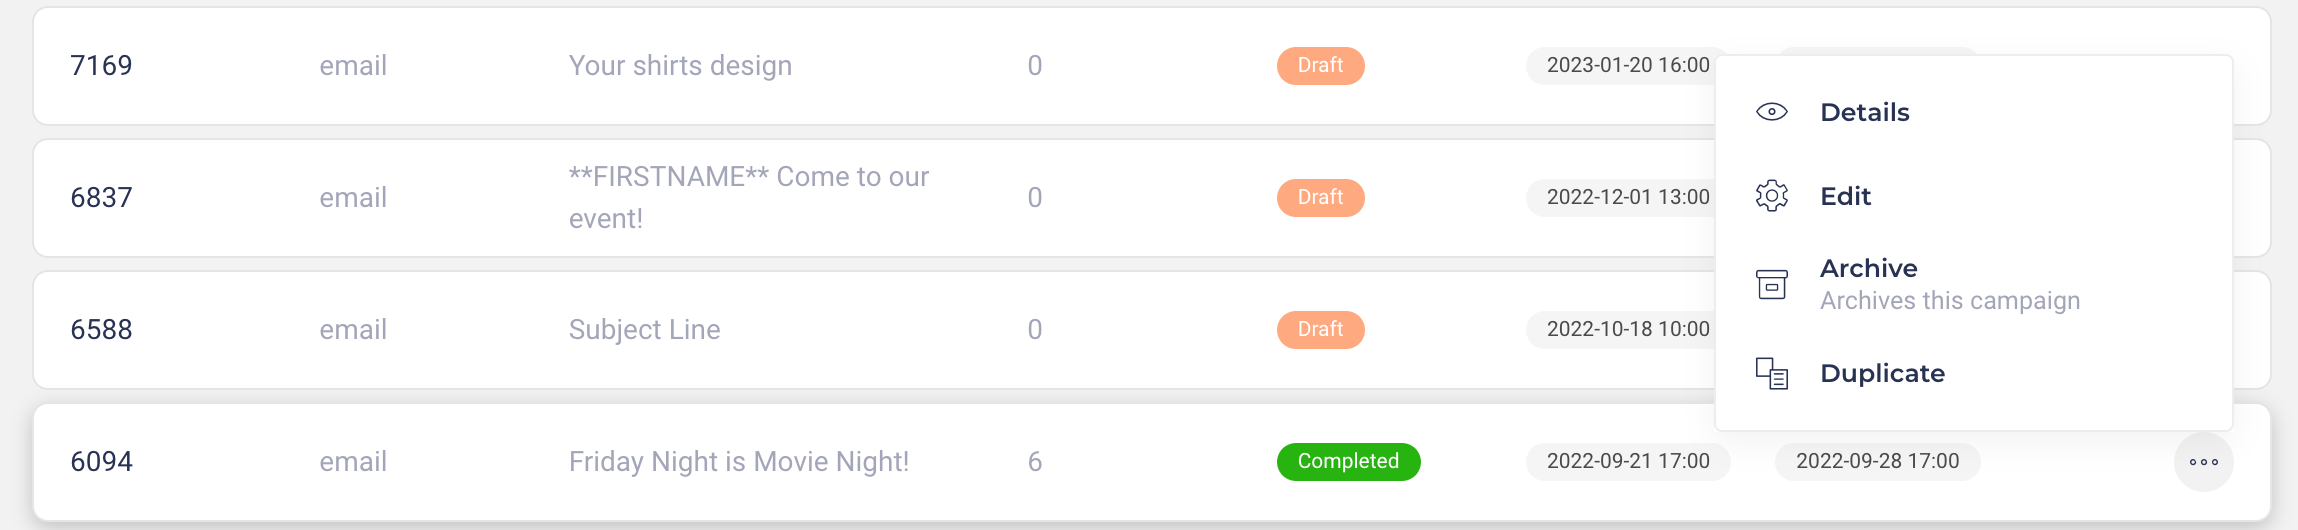Open the three-dot menu for campaign 6094
2298x530 pixels.
coord(2203,462)
